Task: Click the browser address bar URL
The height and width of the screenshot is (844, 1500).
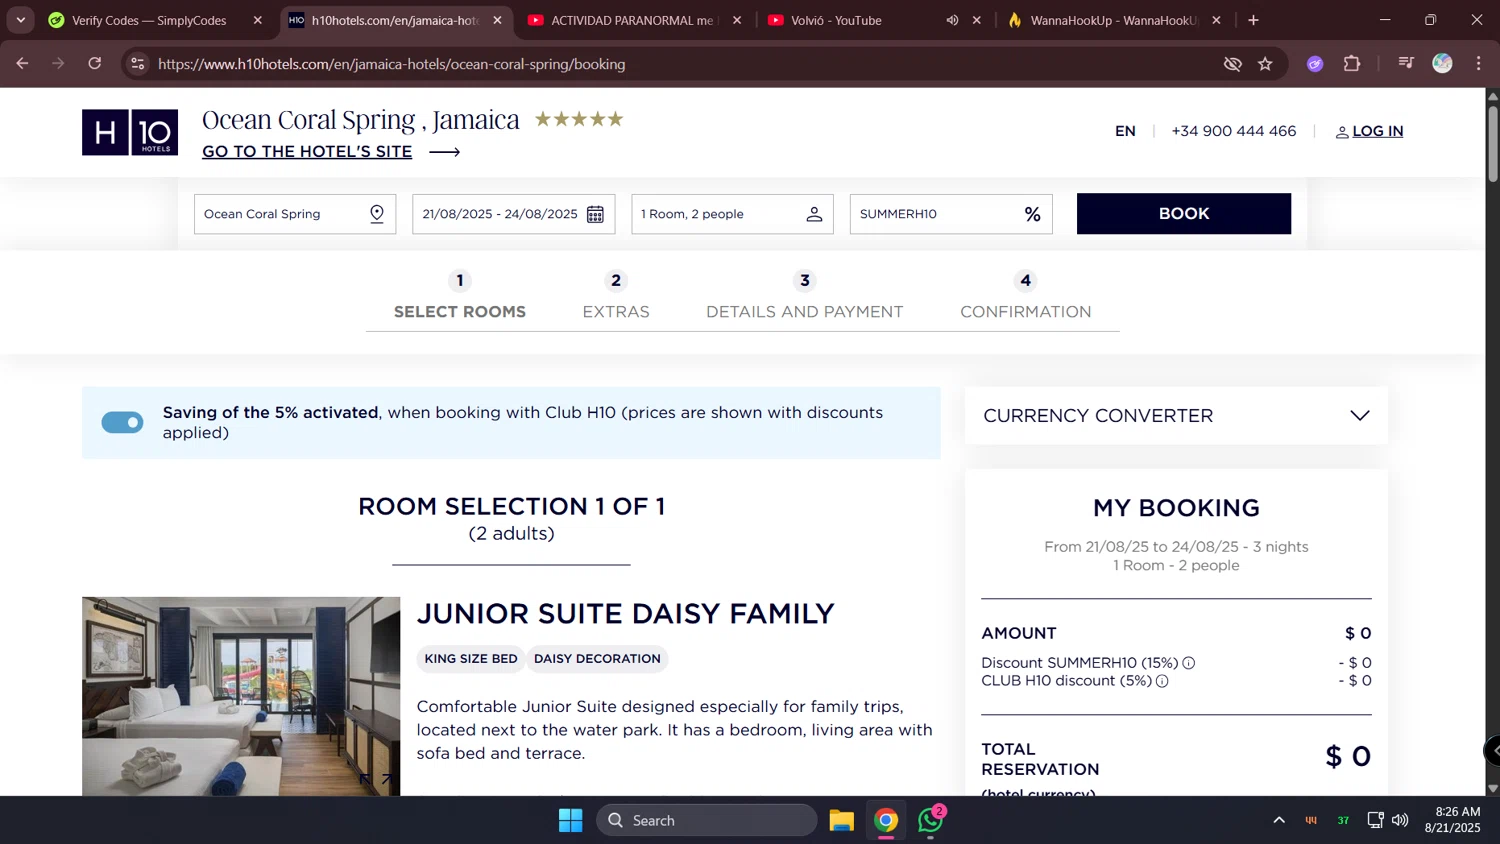Action: (392, 64)
